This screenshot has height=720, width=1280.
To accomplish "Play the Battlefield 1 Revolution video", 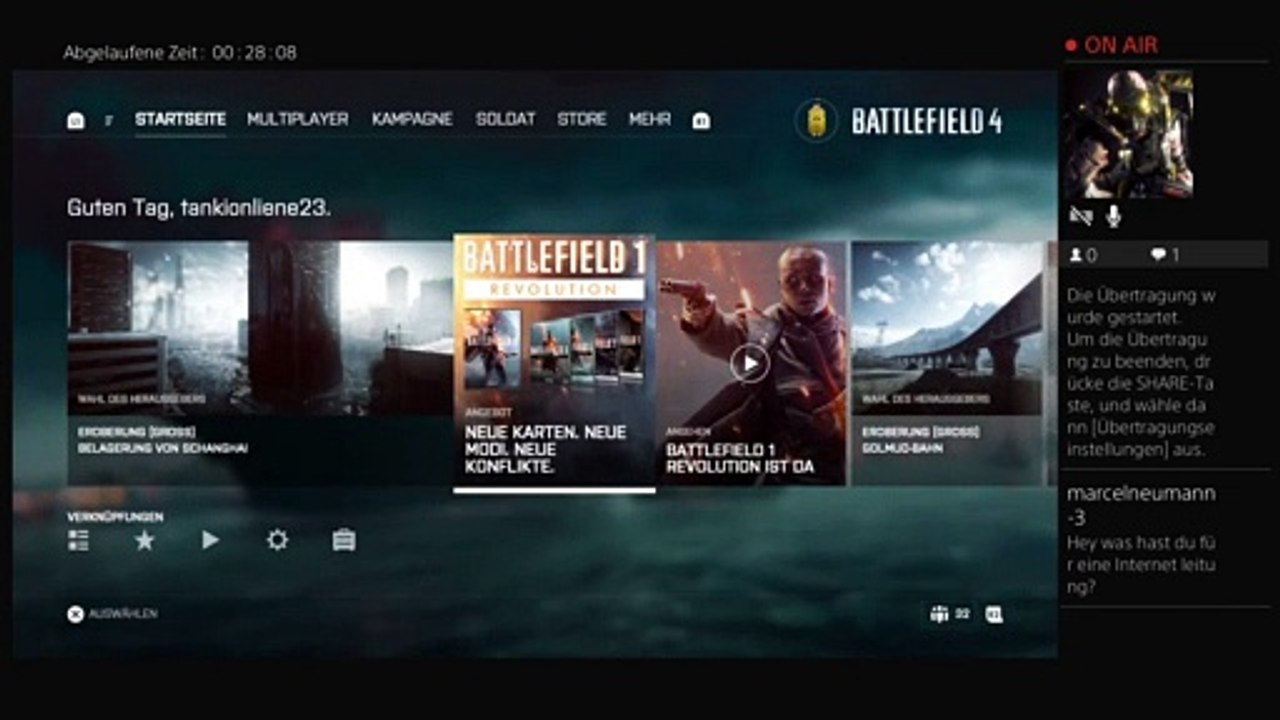I will [750, 363].
